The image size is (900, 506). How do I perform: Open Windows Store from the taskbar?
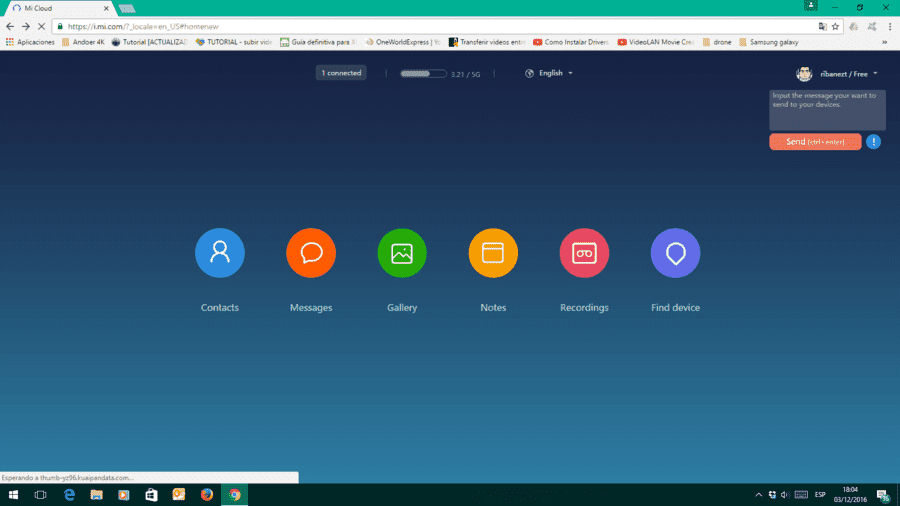pos(152,495)
